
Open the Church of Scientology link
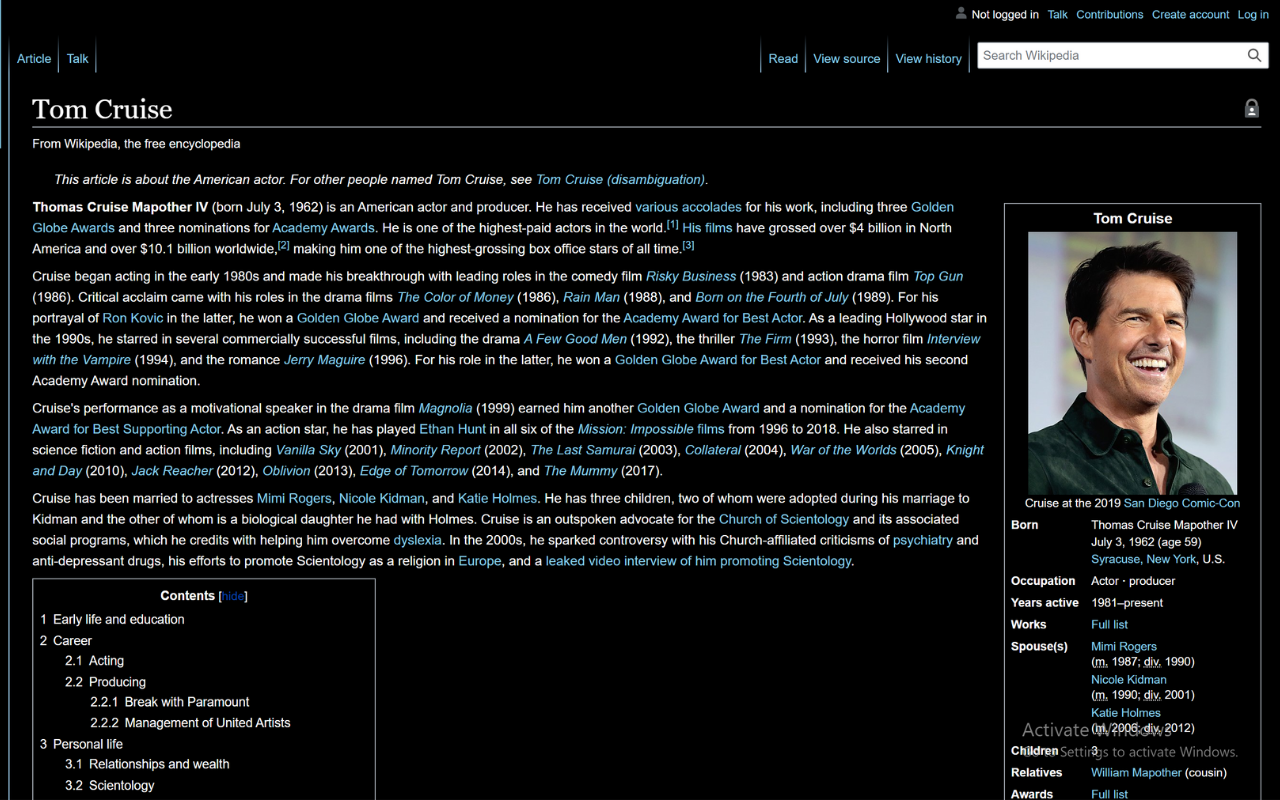point(784,519)
